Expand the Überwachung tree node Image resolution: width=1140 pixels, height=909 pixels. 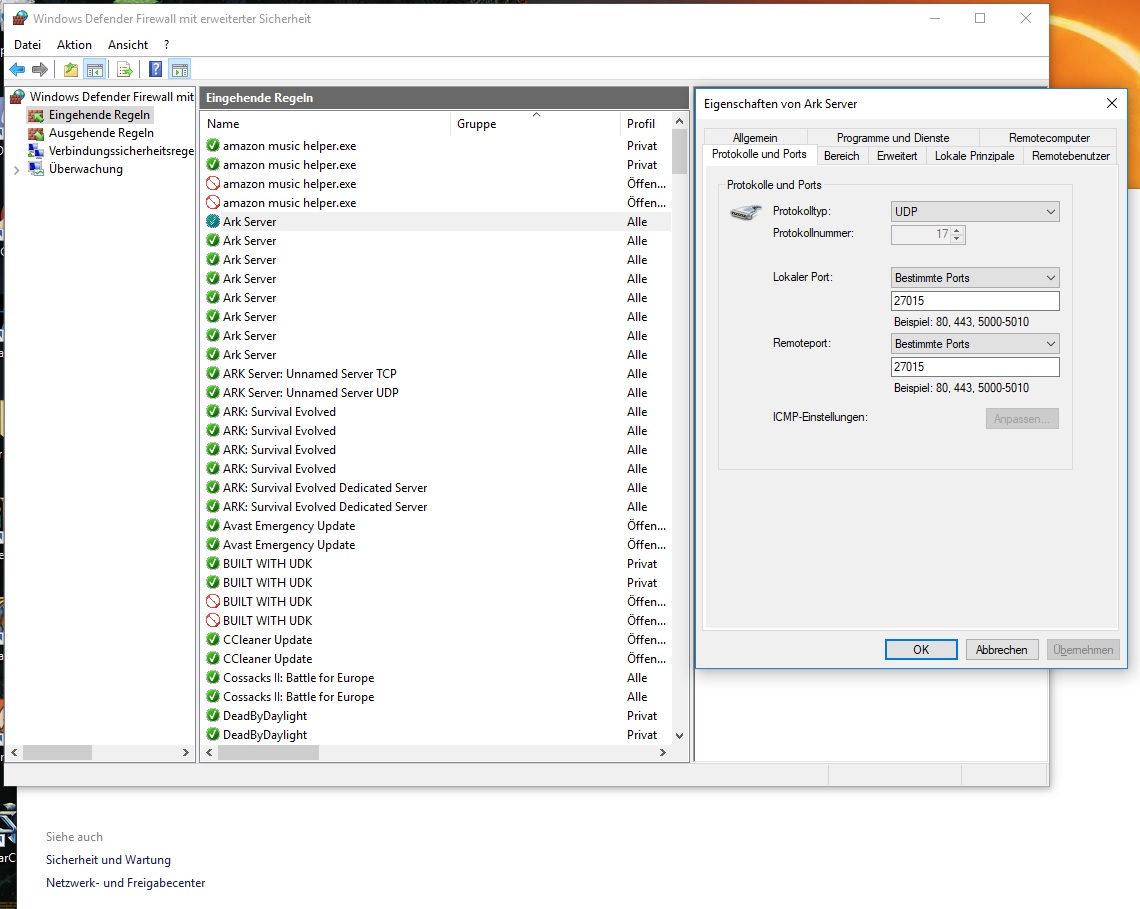click(17, 169)
